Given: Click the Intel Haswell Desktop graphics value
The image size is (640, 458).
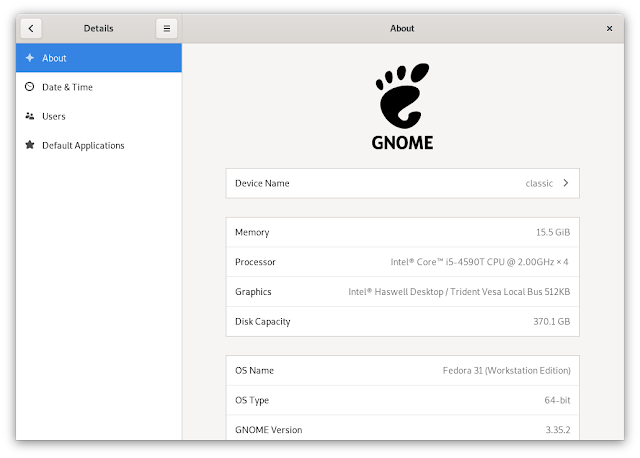Looking at the screenshot, I should point(459,292).
